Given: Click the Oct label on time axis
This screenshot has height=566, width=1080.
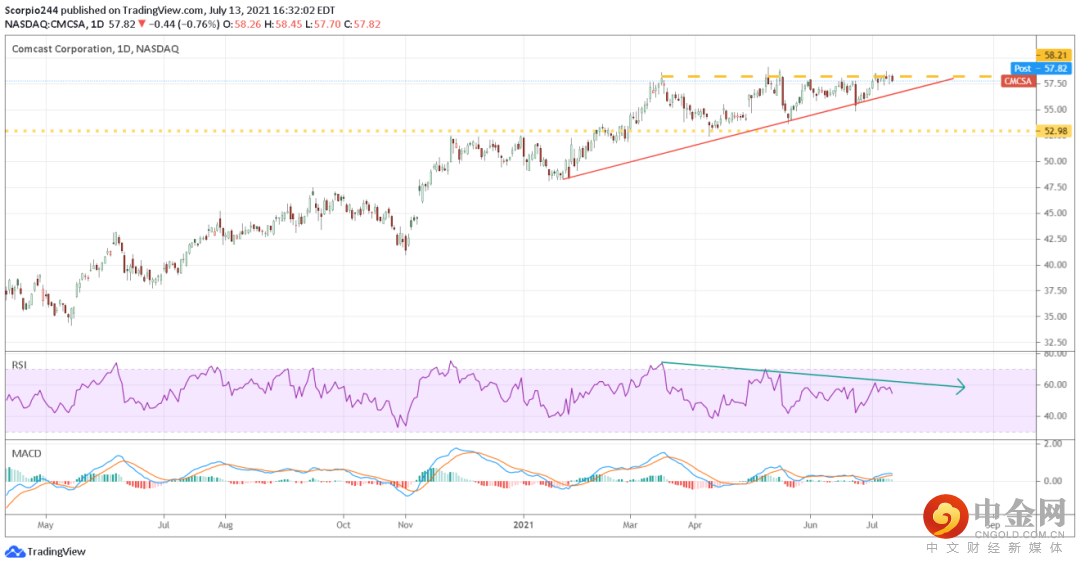Looking at the screenshot, I should pos(343,525).
